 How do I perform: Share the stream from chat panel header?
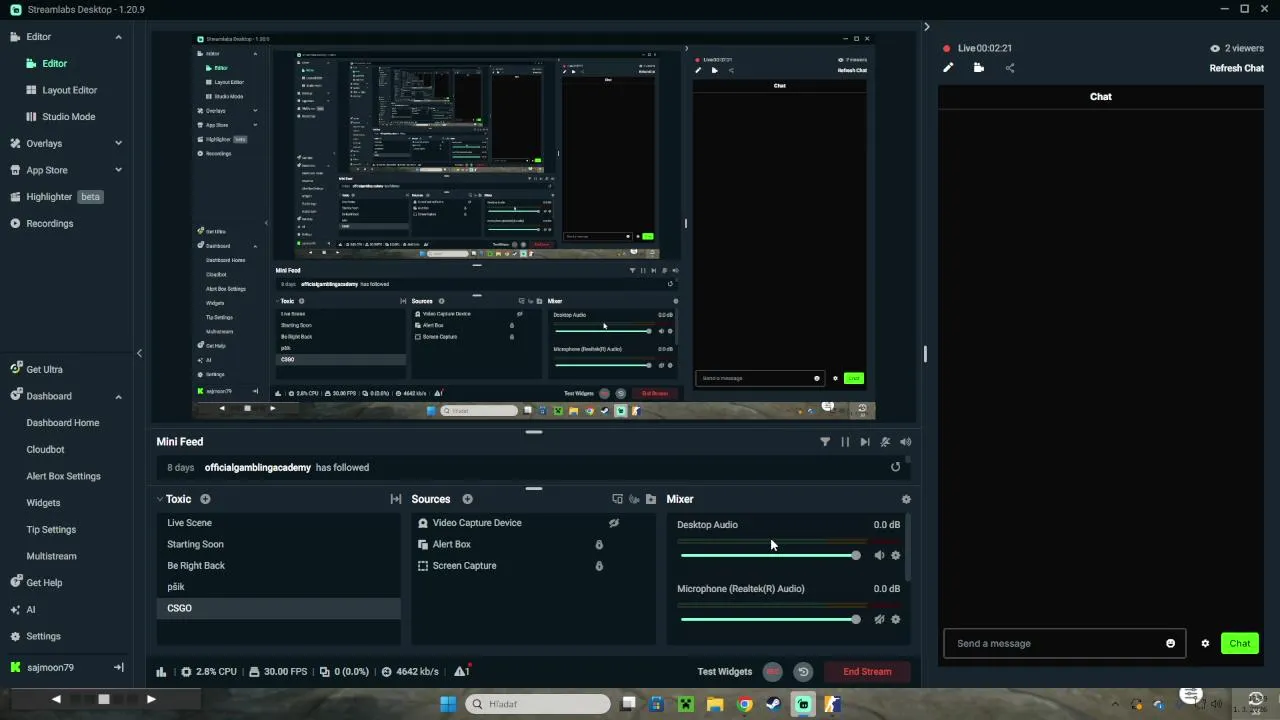click(x=1010, y=68)
